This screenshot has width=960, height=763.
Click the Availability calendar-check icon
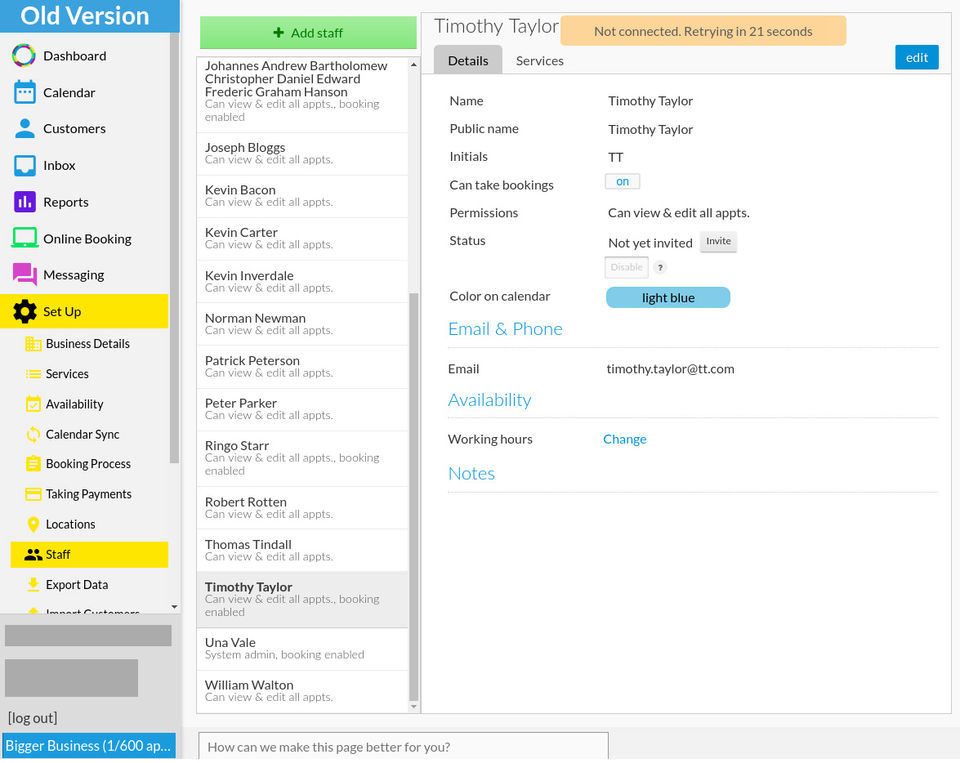[33, 404]
